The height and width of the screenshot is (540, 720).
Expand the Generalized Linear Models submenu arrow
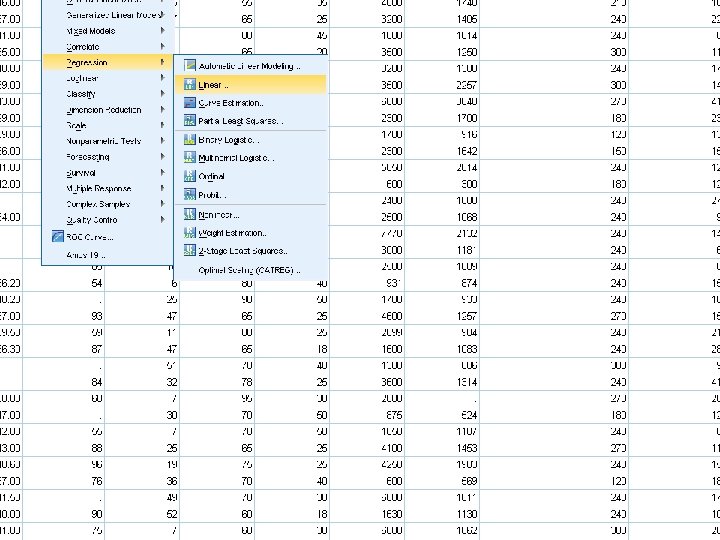click(x=162, y=15)
